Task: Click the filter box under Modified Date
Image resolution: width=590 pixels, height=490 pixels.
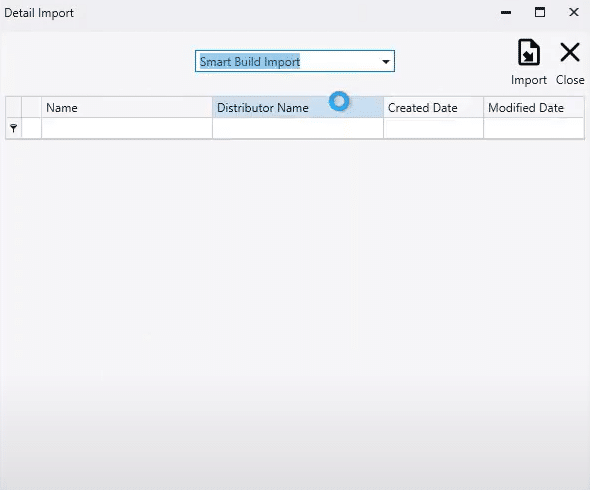Action: pos(534,128)
